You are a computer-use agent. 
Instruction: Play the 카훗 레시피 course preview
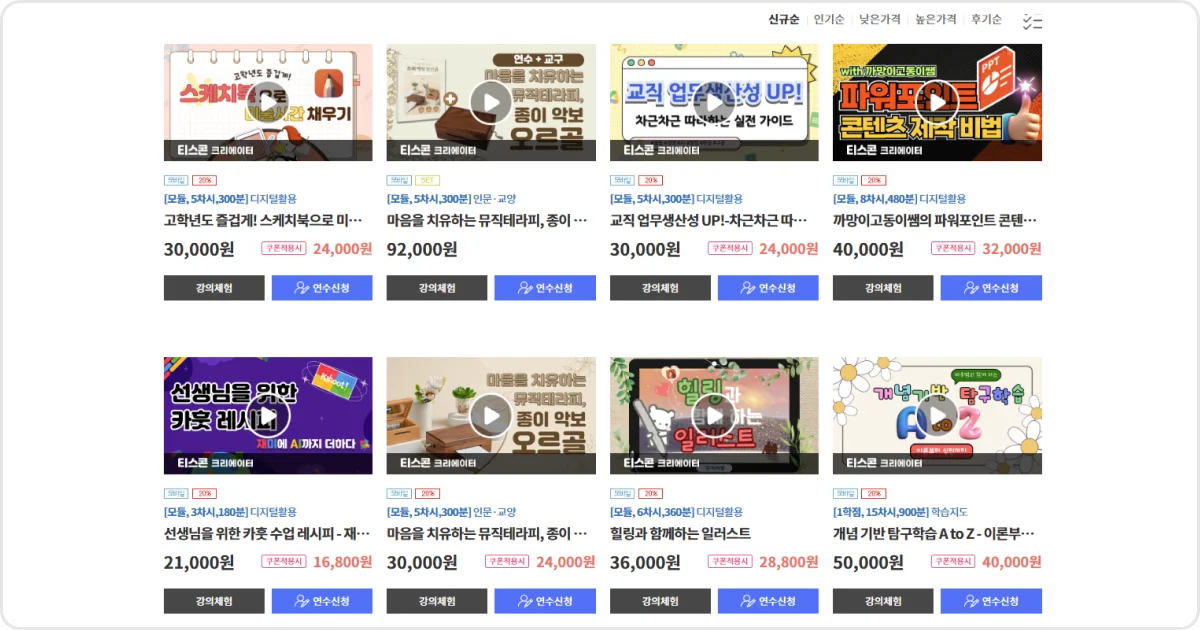click(268, 416)
